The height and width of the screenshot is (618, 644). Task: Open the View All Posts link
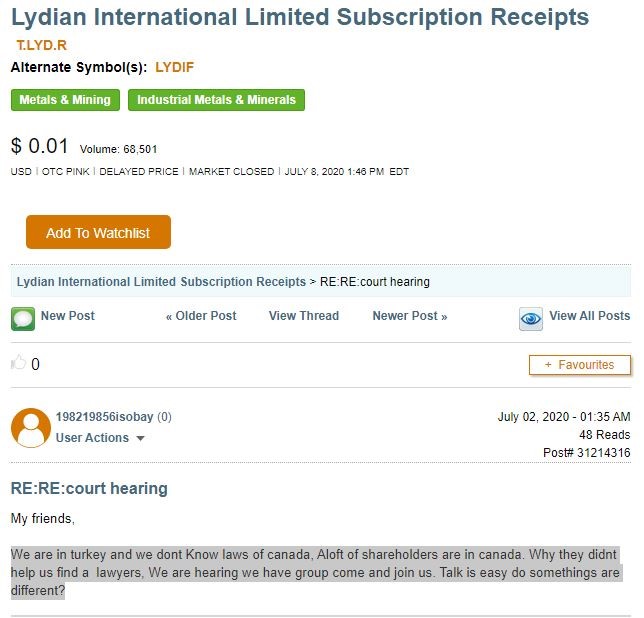coord(589,316)
